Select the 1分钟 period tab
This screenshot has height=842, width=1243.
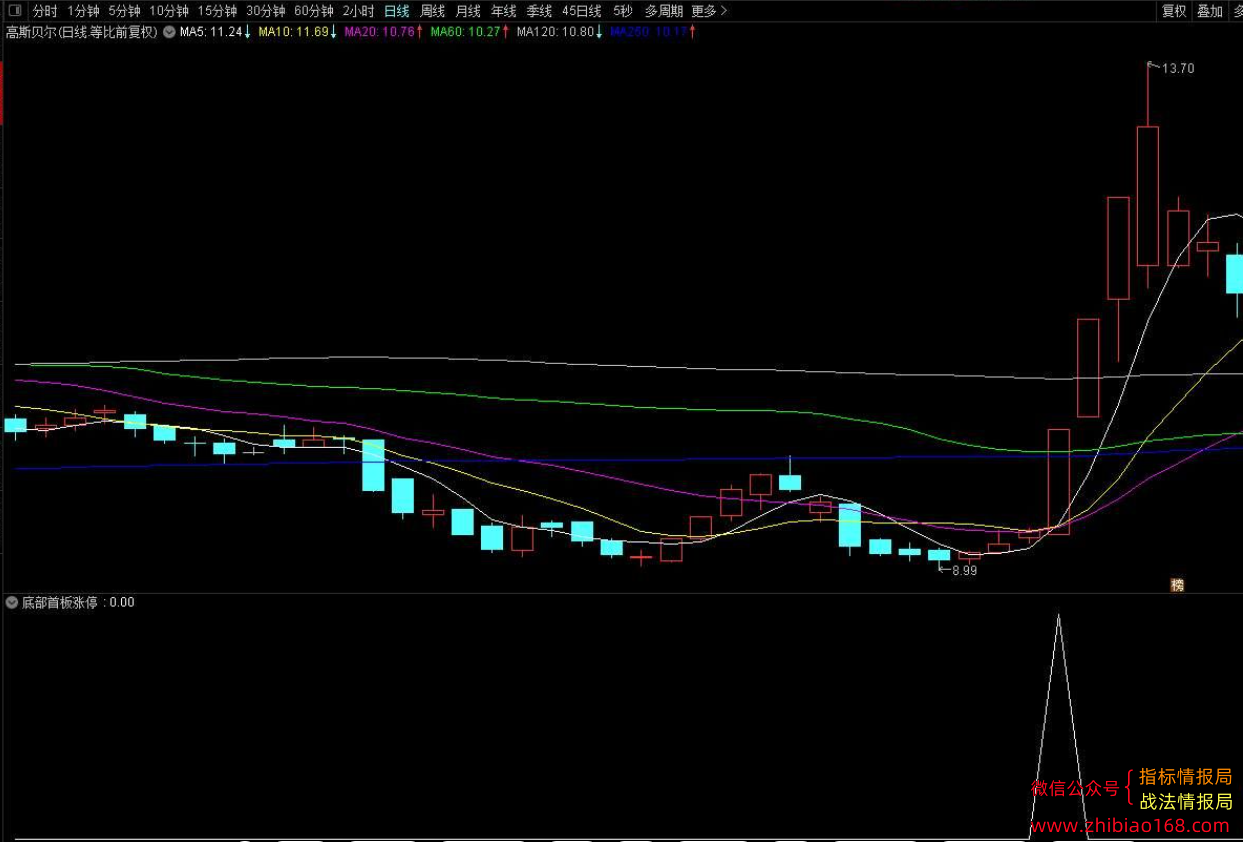tap(83, 11)
